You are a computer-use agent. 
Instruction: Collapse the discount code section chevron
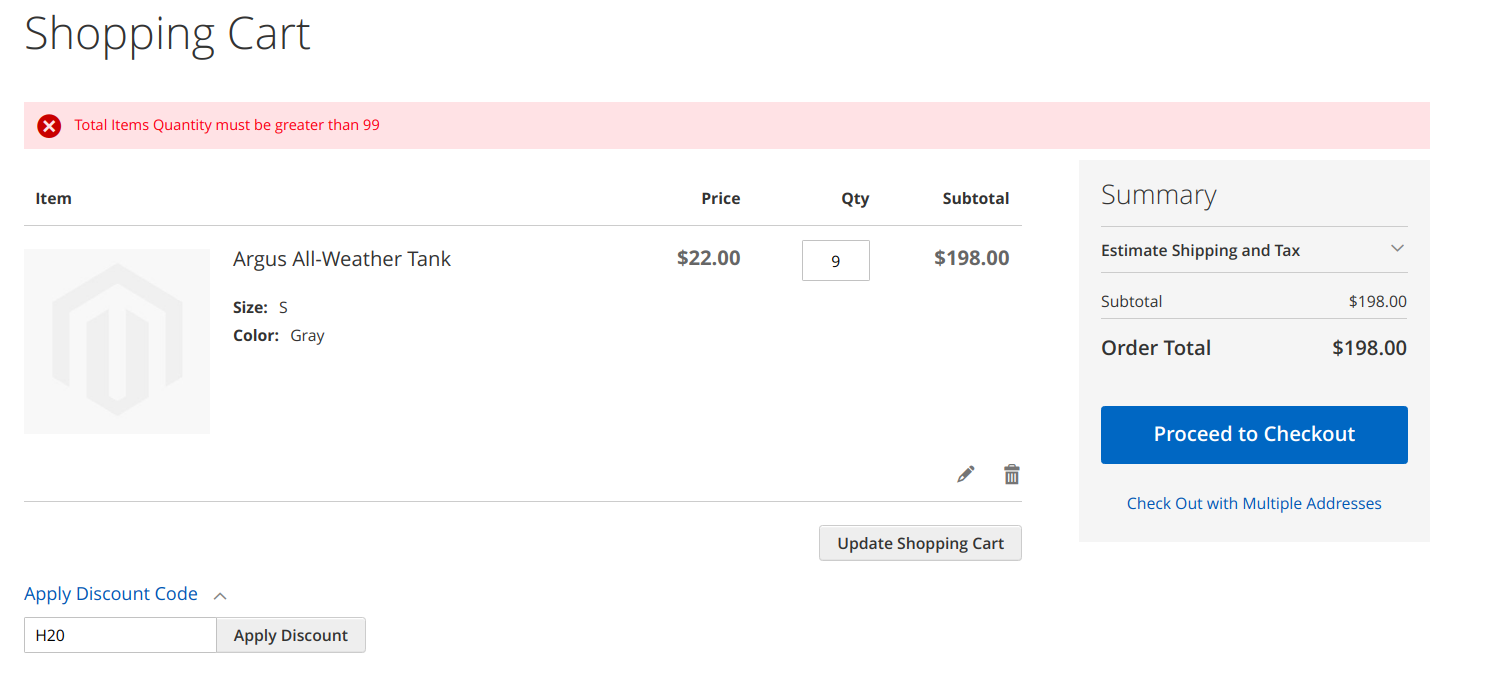[x=221, y=595]
